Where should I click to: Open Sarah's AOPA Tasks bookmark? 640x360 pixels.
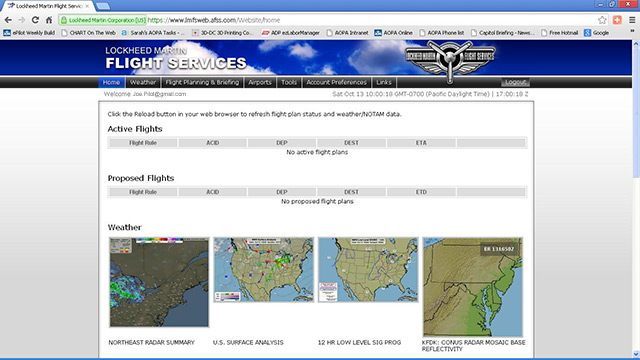pos(153,33)
